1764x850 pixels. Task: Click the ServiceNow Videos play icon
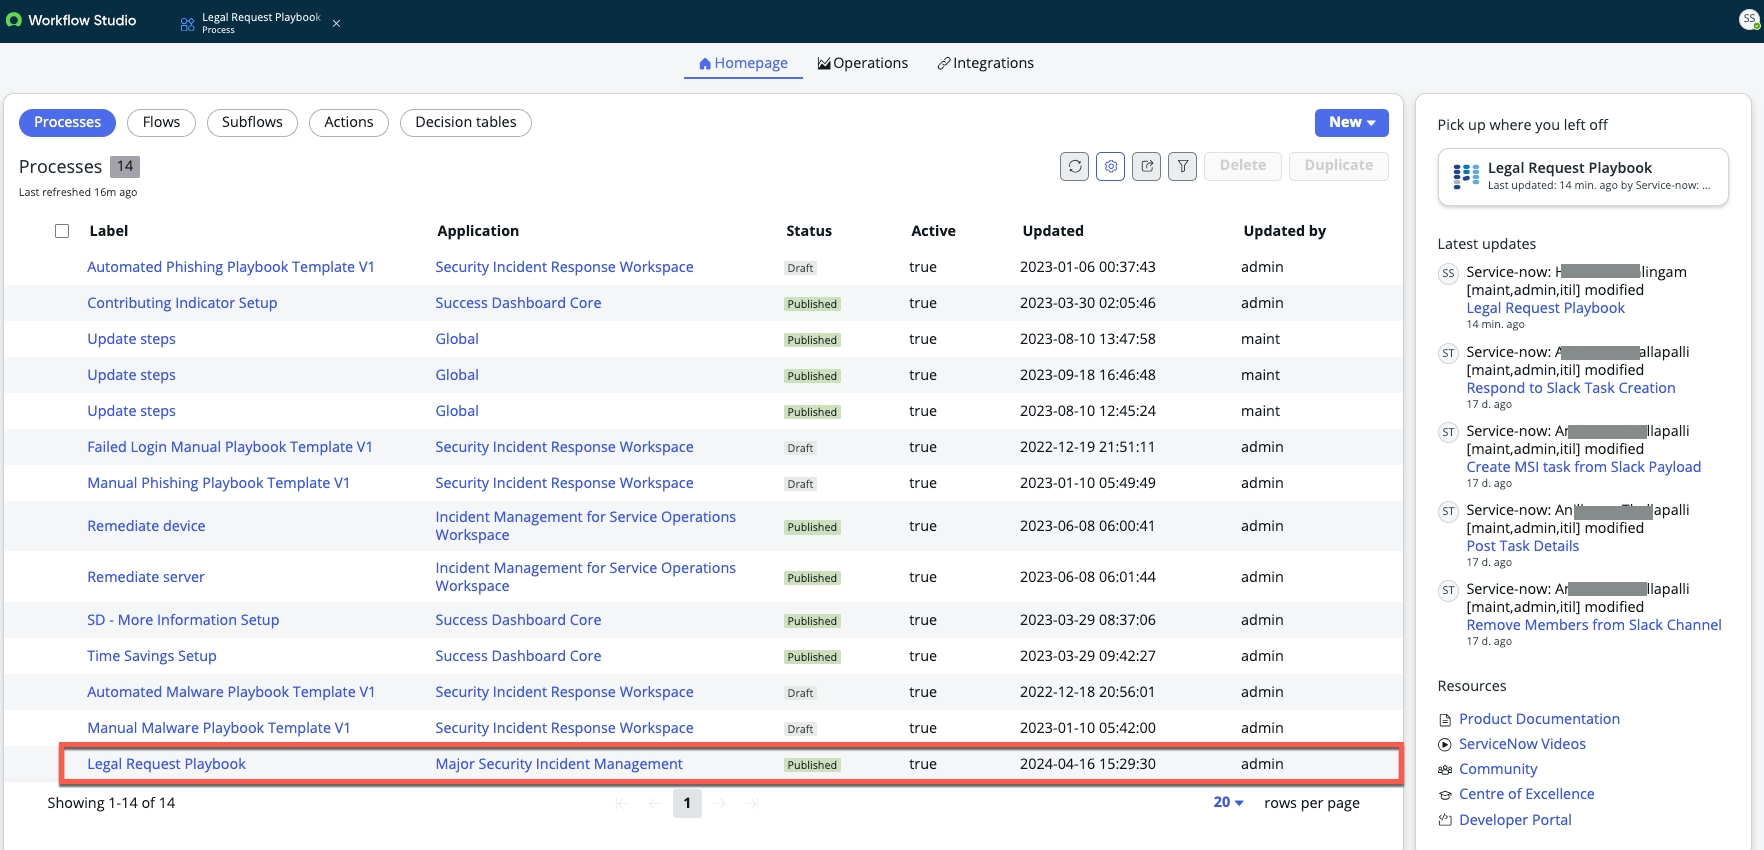[x=1445, y=745]
